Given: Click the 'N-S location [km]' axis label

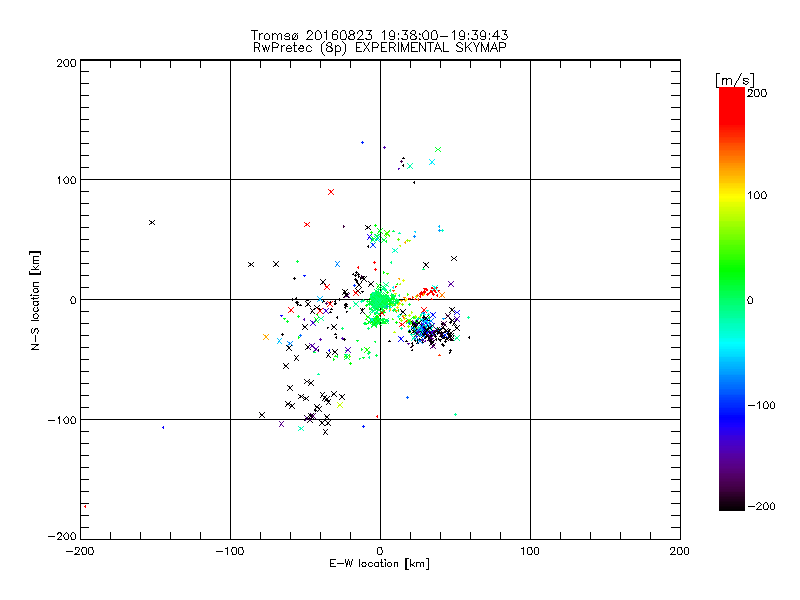Looking at the screenshot, I should pos(35,300).
